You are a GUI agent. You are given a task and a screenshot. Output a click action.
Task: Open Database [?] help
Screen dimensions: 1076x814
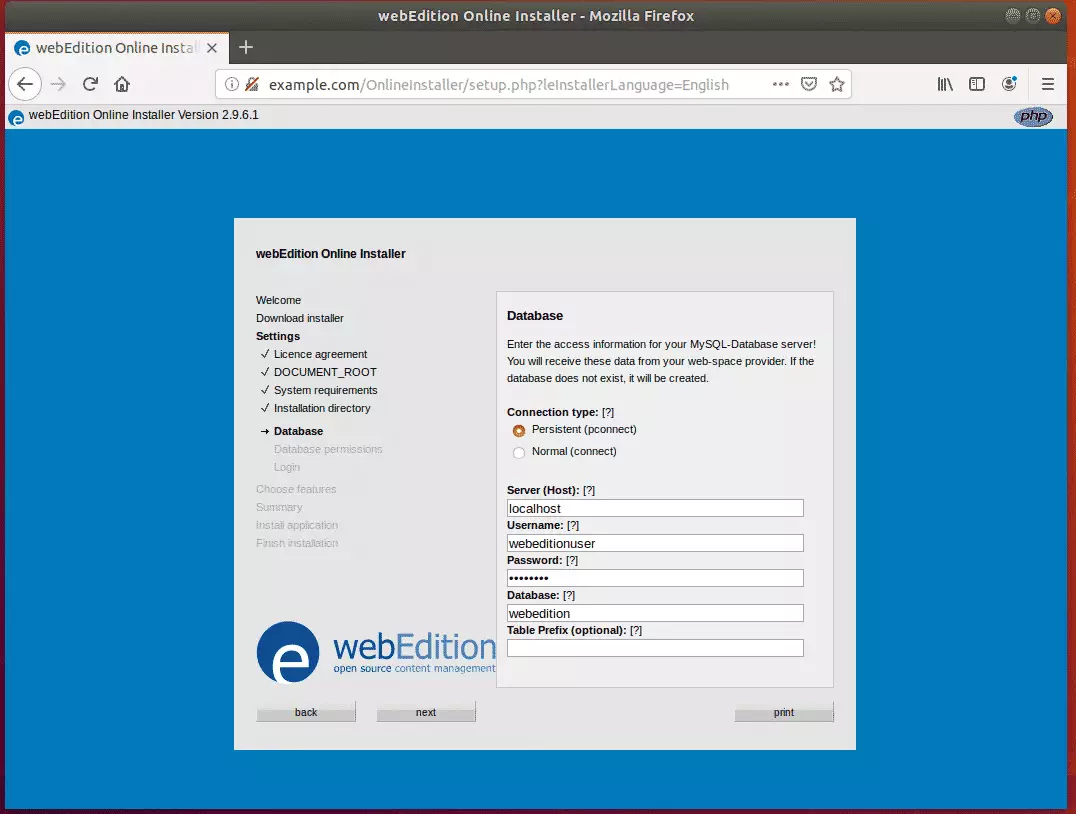click(569, 595)
